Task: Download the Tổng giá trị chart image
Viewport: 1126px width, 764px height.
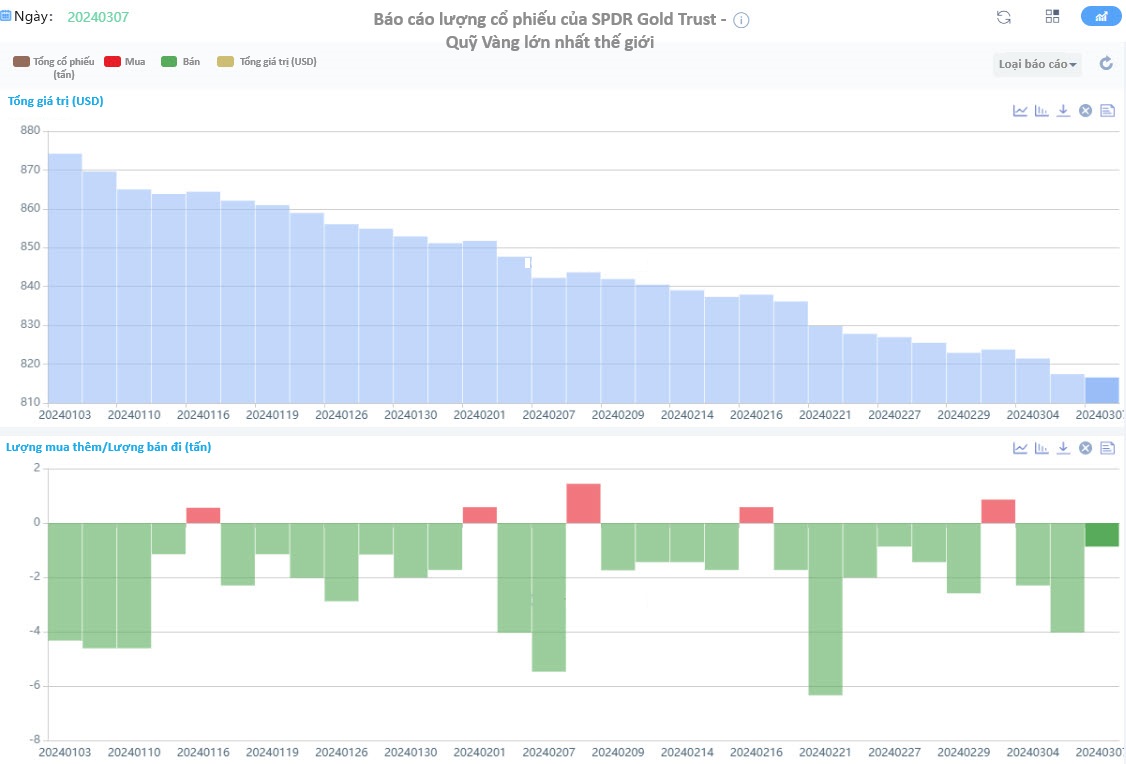Action: (1064, 111)
